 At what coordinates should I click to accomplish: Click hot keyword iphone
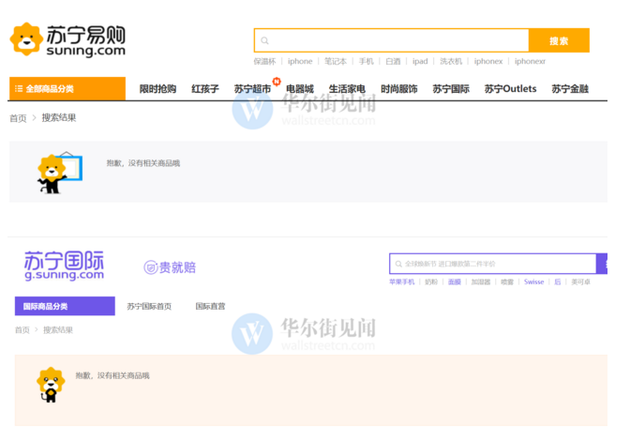tap(300, 61)
